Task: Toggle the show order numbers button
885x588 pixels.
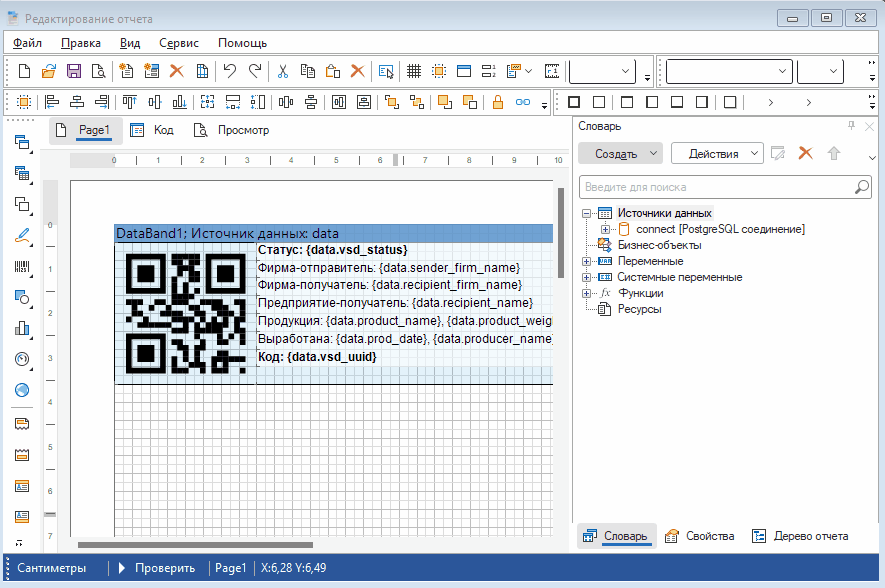Action: [x=489, y=71]
